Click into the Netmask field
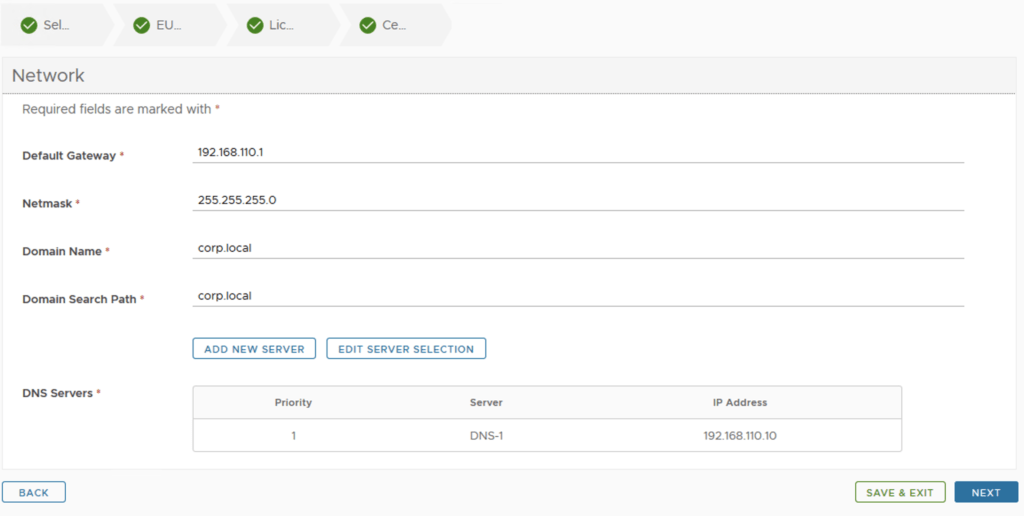Viewport: 1024px width, 516px height. [x=578, y=200]
